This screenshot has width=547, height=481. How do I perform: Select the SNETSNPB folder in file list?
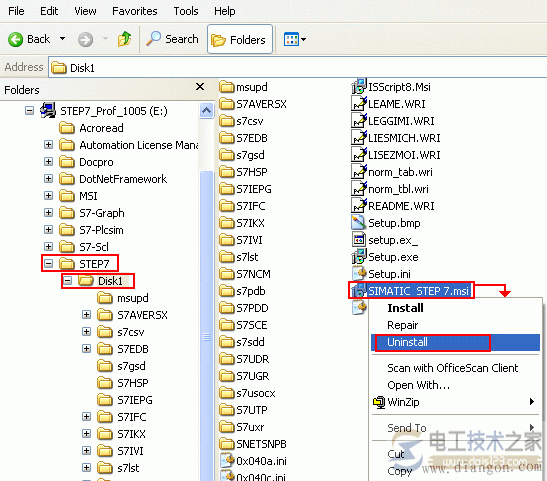[x=253, y=444]
